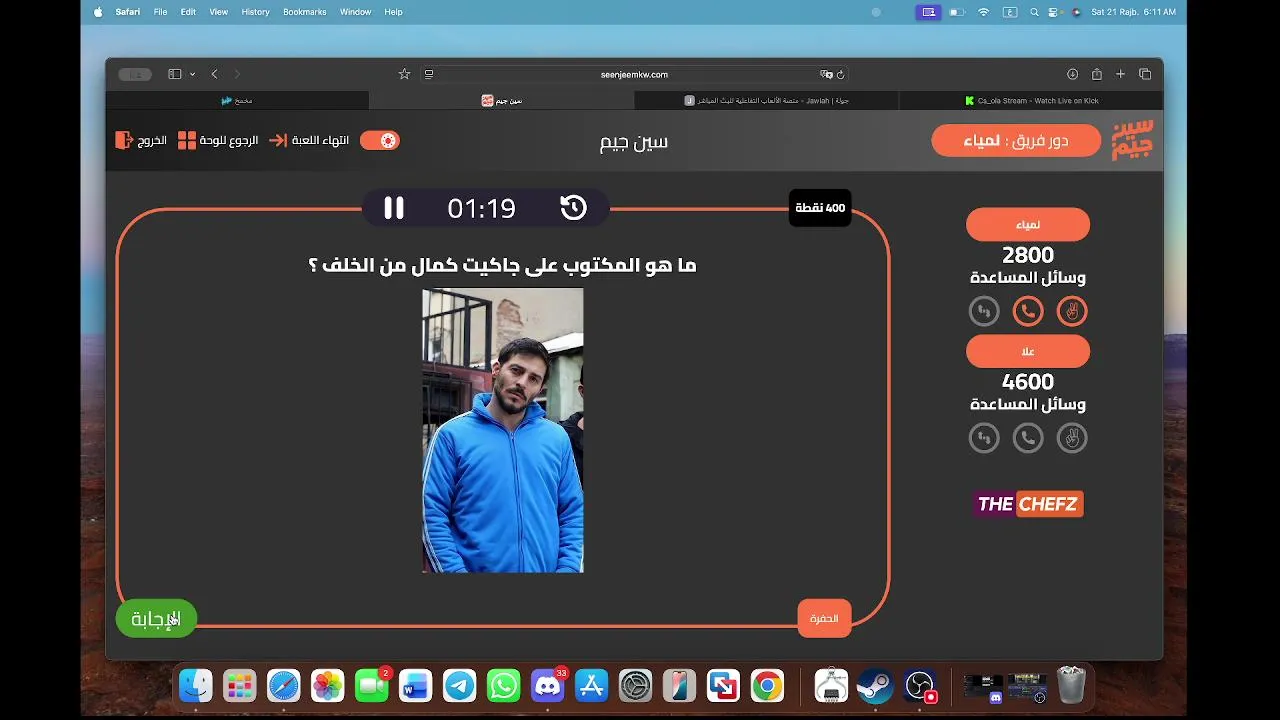Open the Window menu
This screenshot has width=1280, height=720.
point(355,12)
